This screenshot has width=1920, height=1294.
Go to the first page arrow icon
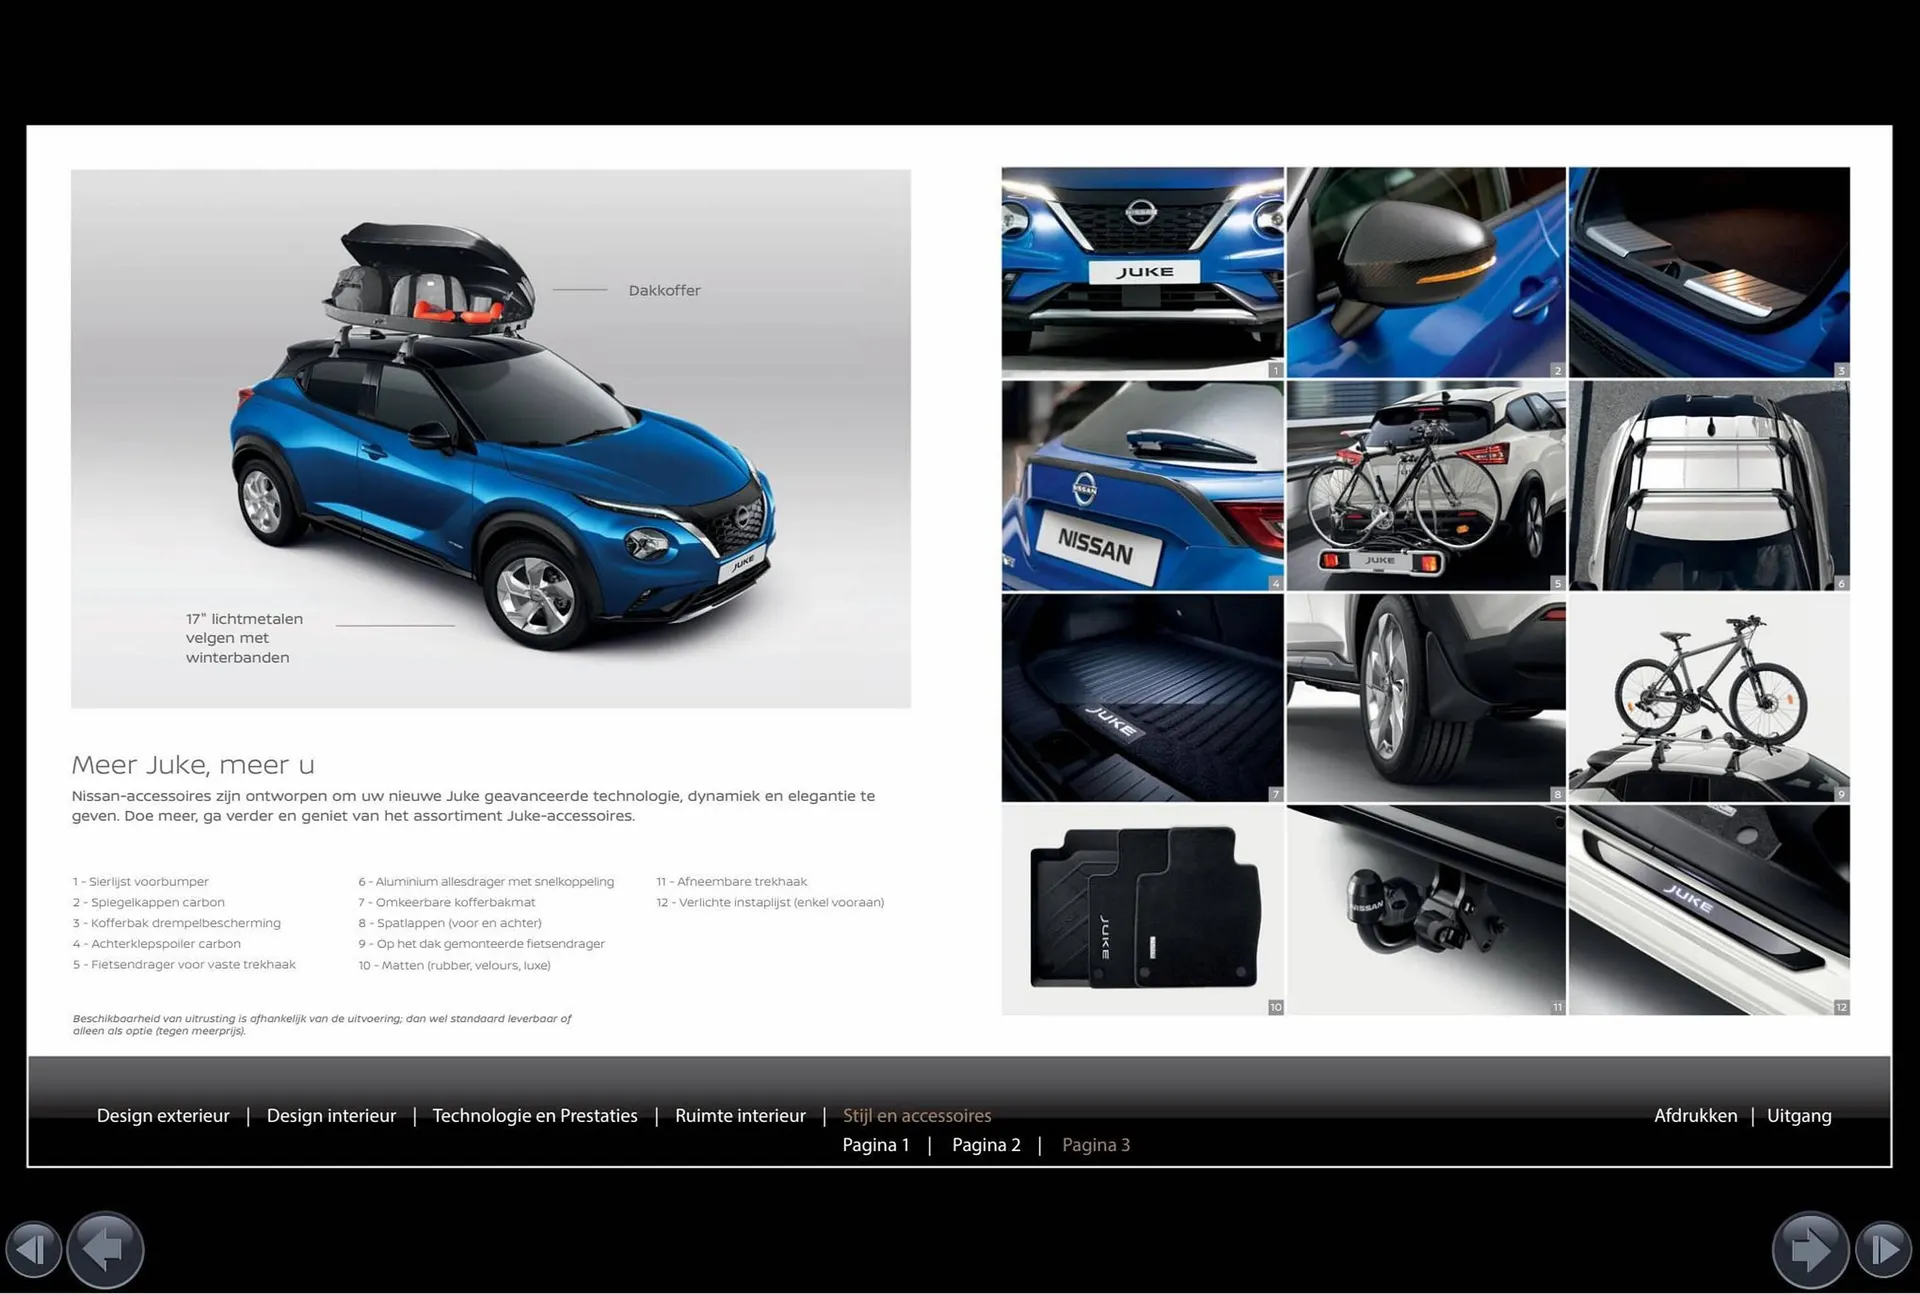(33, 1249)
